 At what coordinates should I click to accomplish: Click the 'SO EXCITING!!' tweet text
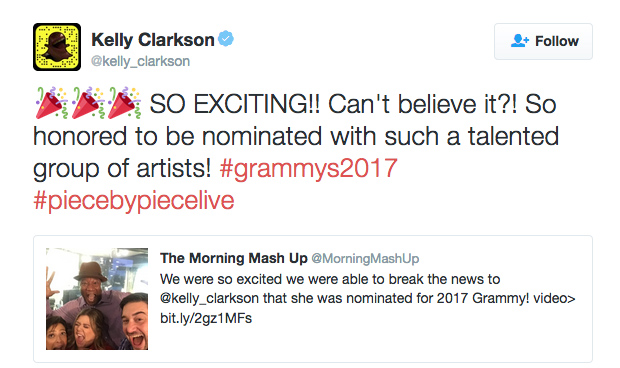point(235,104)
